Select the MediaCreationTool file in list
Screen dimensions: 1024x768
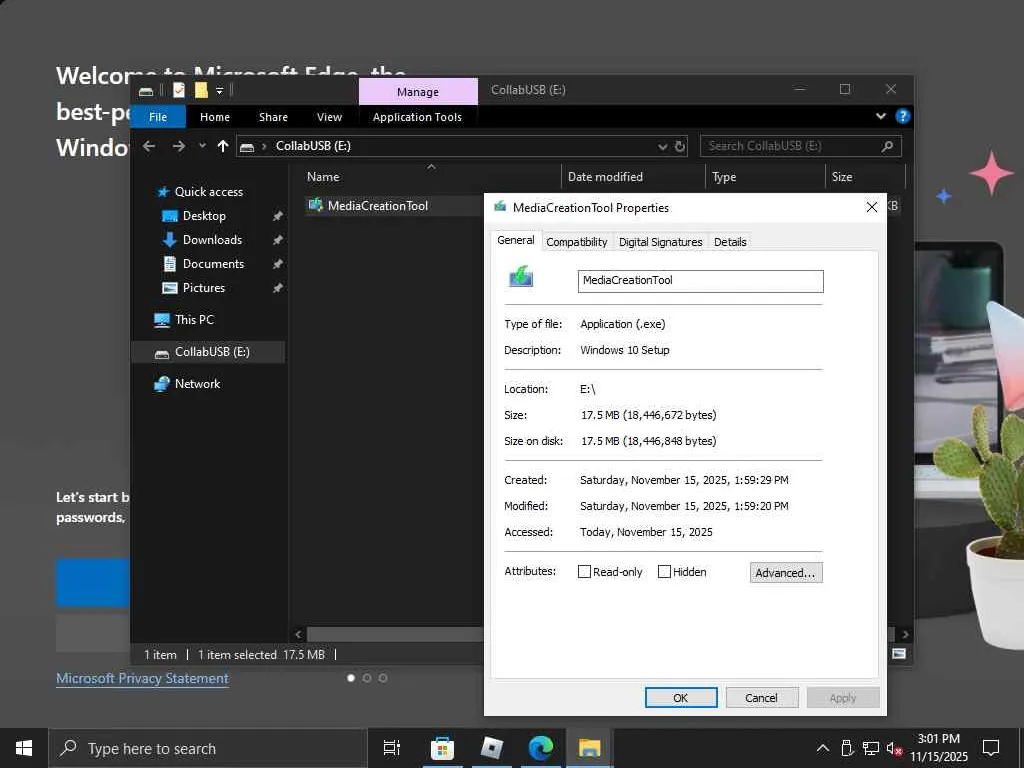point(377,206)
